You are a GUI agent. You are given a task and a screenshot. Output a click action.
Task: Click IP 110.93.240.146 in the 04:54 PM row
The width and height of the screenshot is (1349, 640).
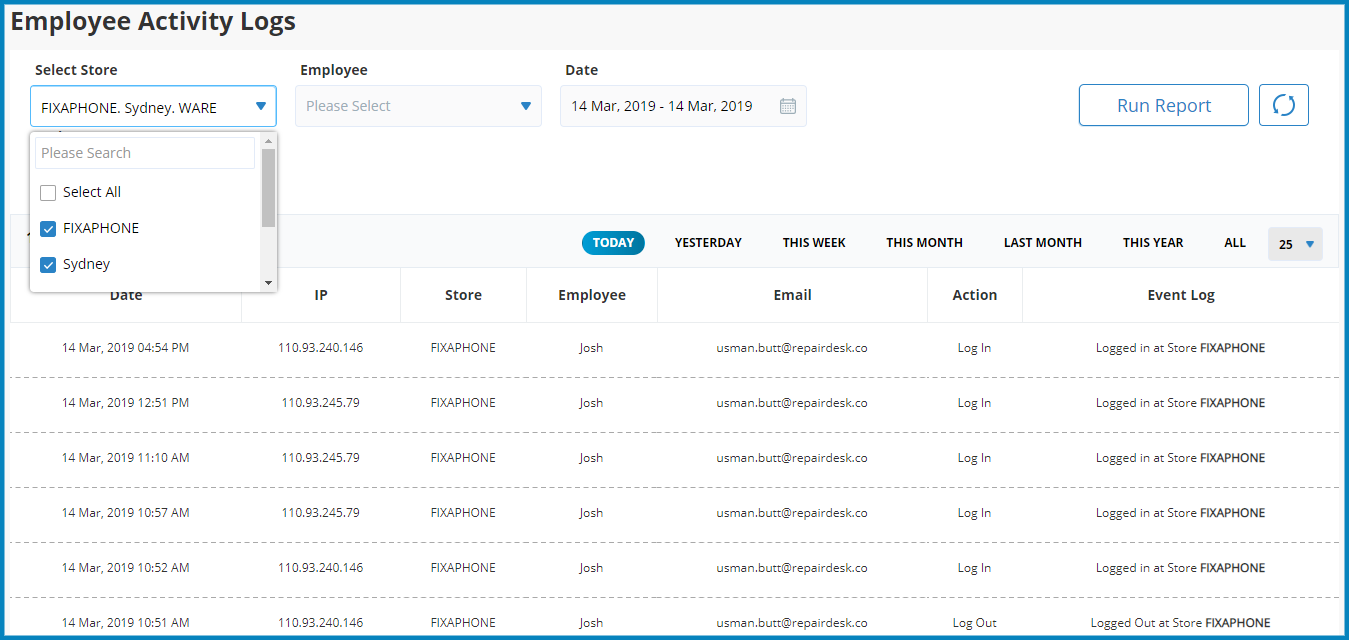point(321,348)
